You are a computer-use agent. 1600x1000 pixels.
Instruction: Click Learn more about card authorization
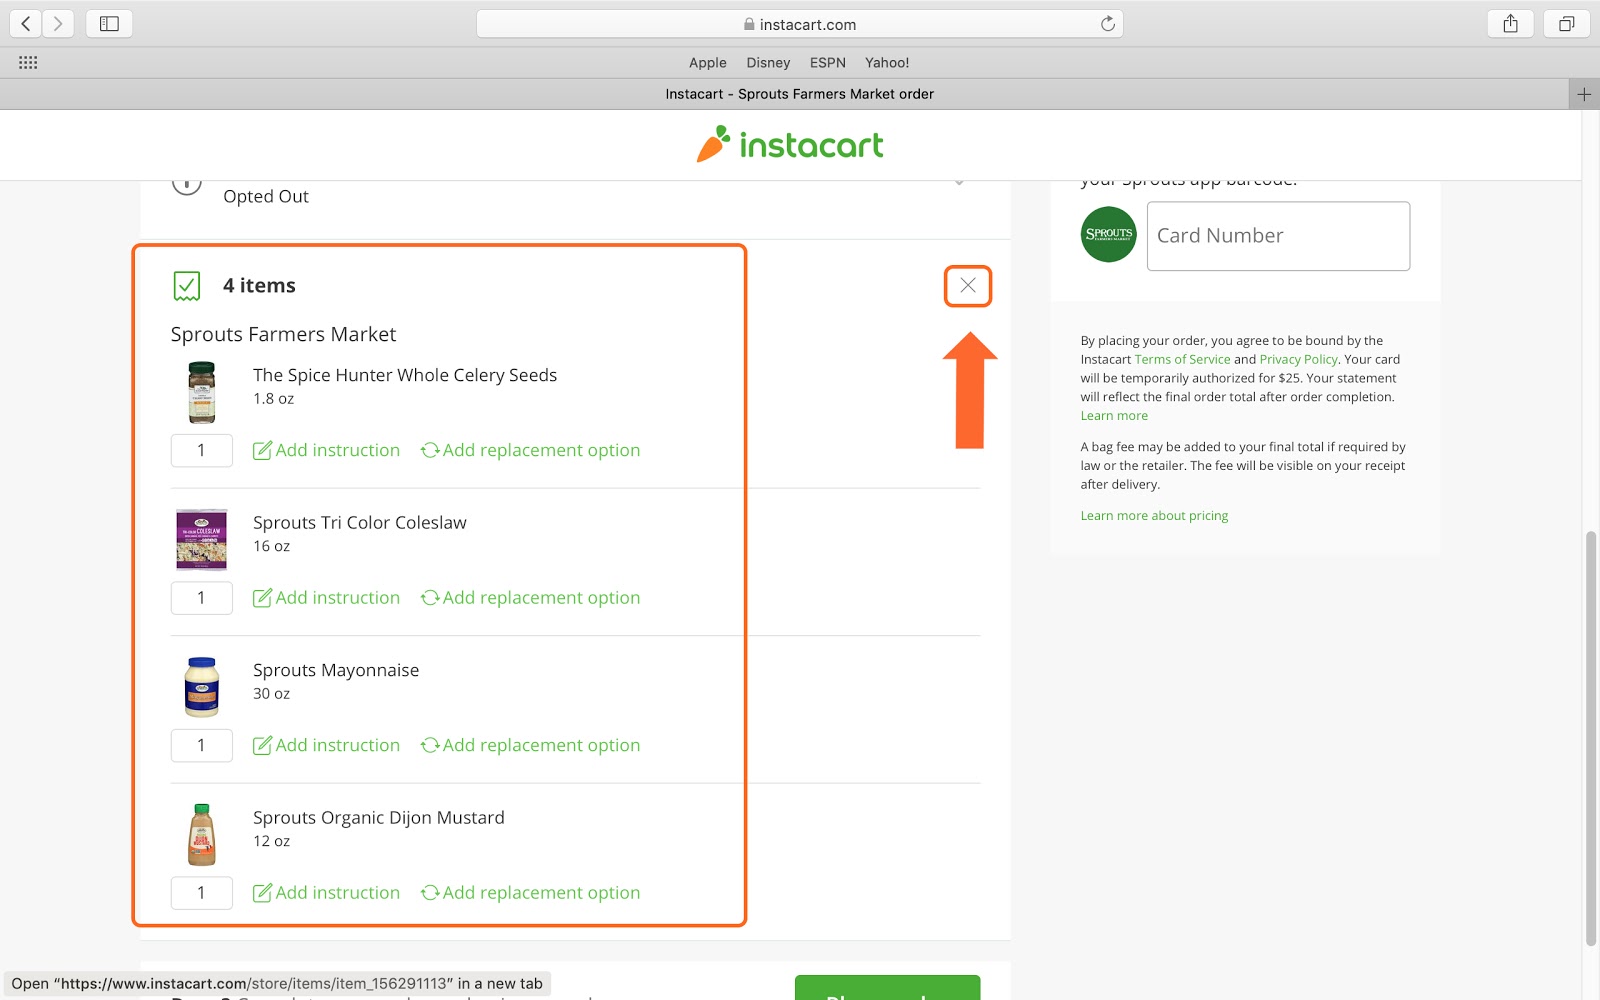pyautogui.click(x=1114, y=416)
